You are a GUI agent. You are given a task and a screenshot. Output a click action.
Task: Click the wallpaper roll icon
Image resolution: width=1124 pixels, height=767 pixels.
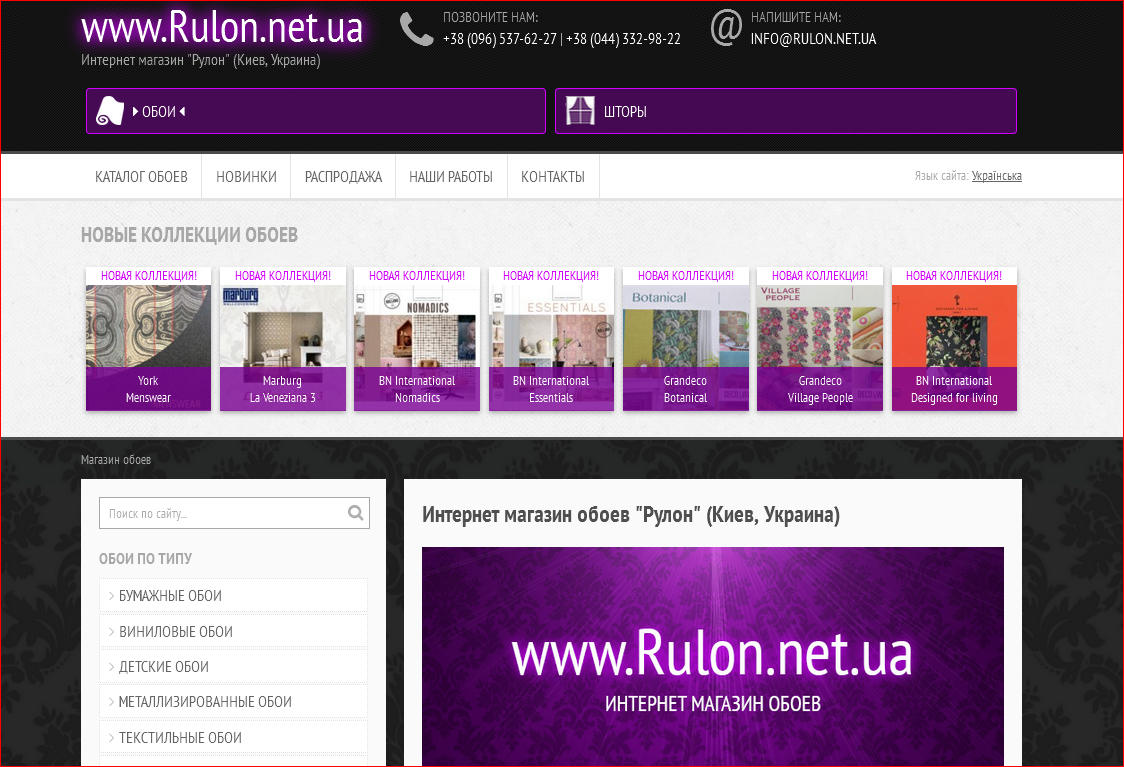(x=110, y=111)
